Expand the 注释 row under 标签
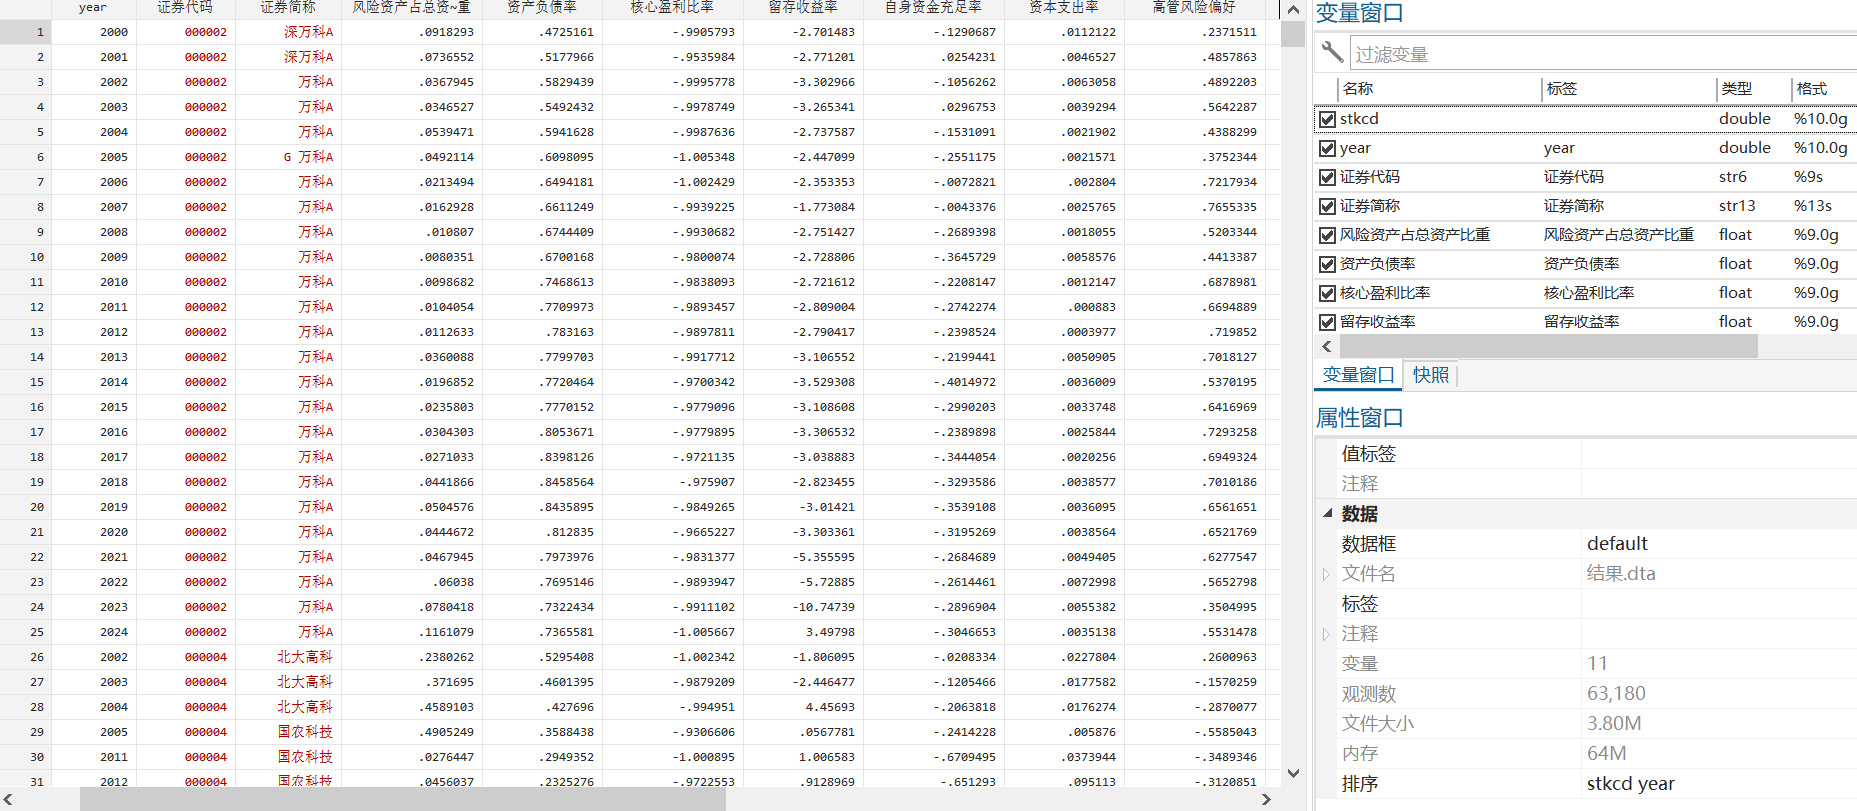The height and width of the screenshot is (811, 1857). 1326,634
